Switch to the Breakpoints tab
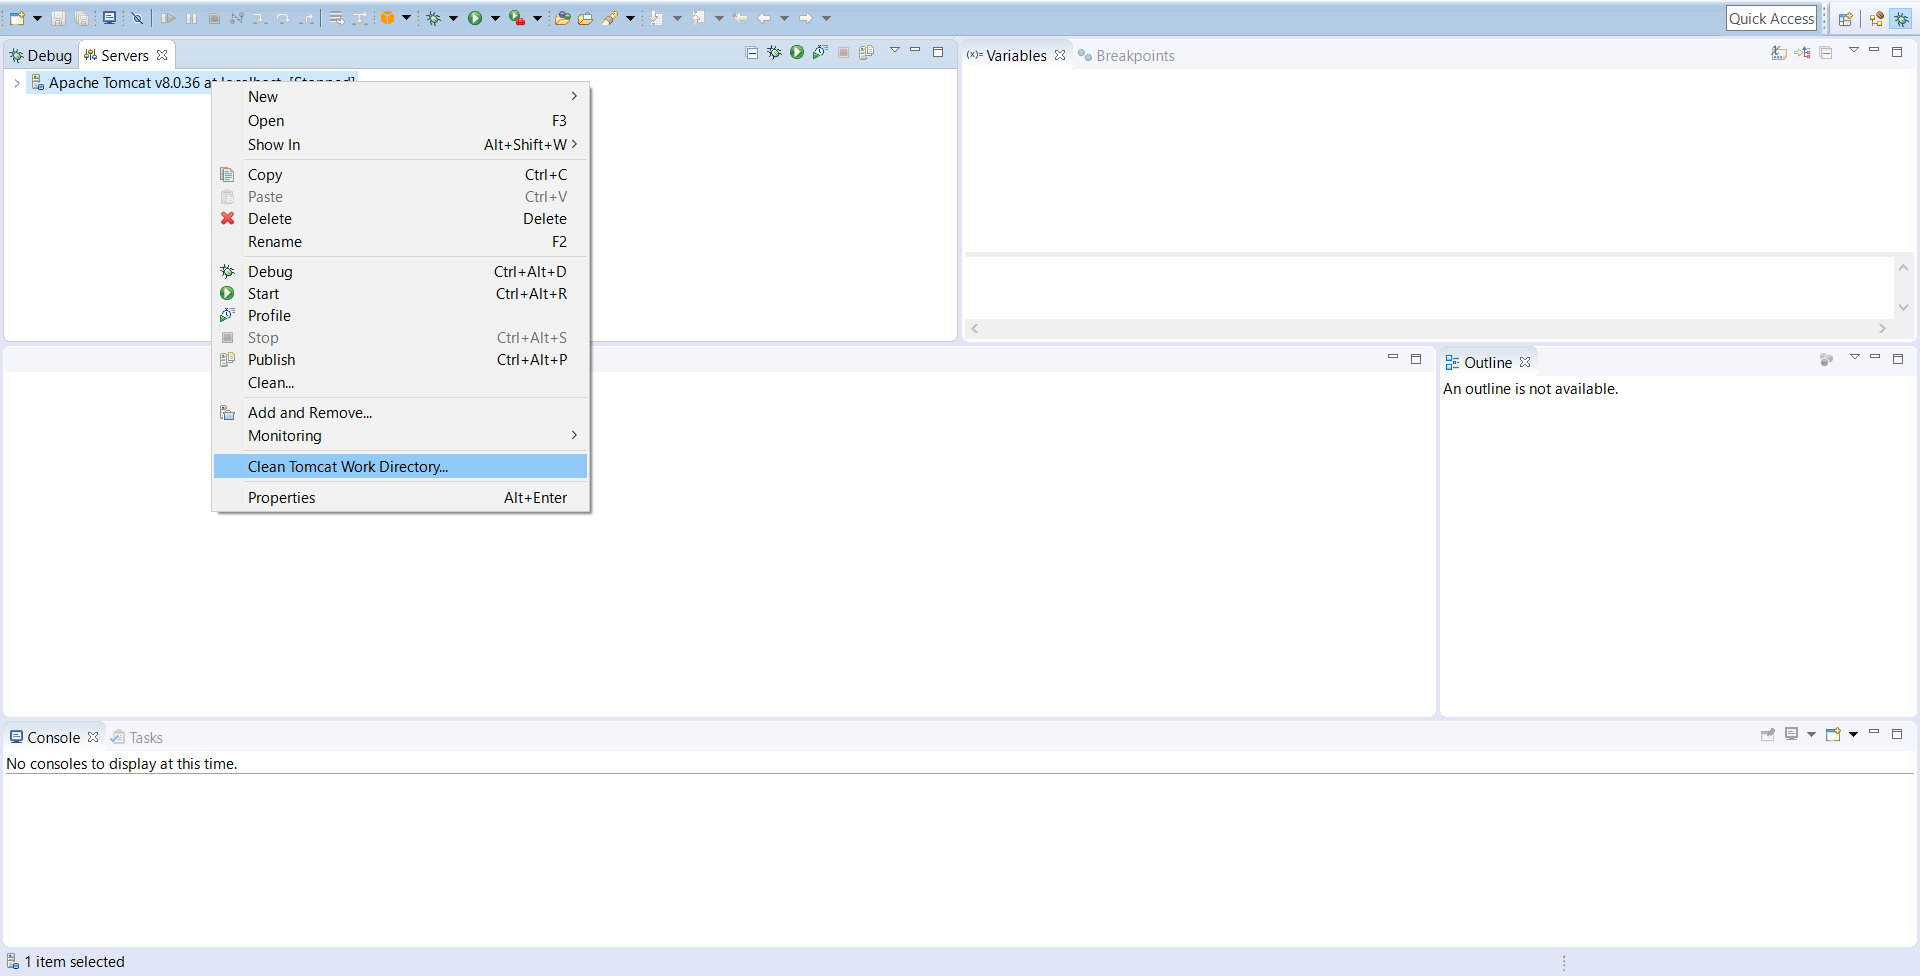Image resolution: width=1920 pixels, height=976 pixels. [x=1135, y=55]
